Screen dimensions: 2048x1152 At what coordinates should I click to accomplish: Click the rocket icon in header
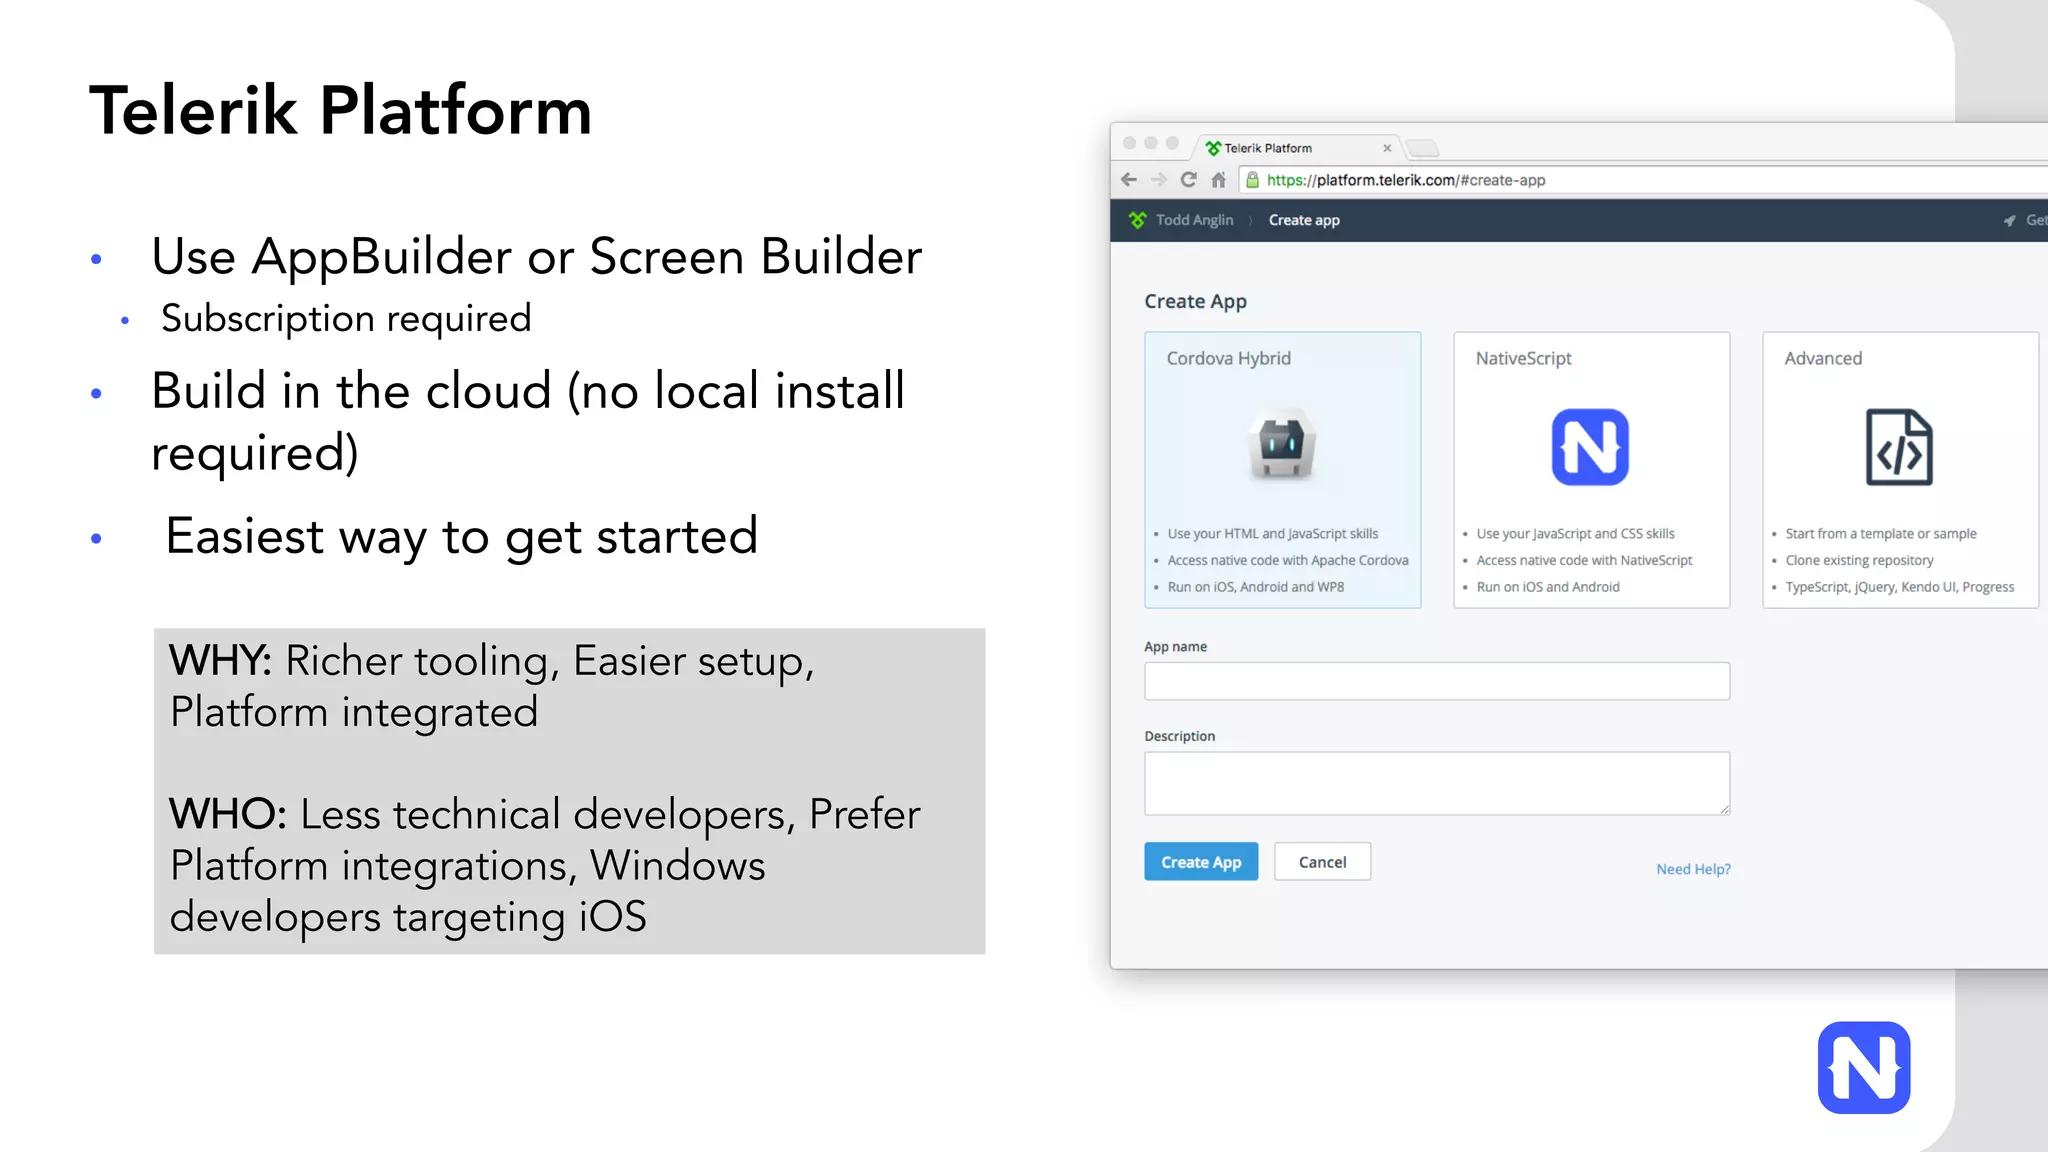2009,220
